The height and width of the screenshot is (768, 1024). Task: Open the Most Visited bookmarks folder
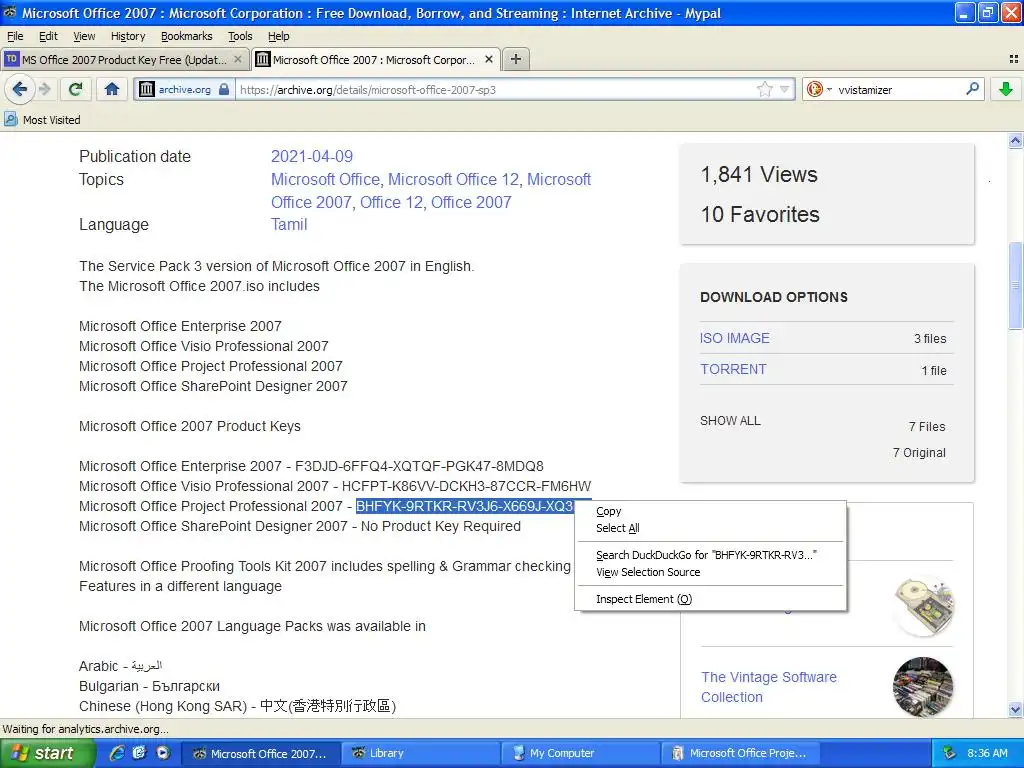click(x=42, y=120)
